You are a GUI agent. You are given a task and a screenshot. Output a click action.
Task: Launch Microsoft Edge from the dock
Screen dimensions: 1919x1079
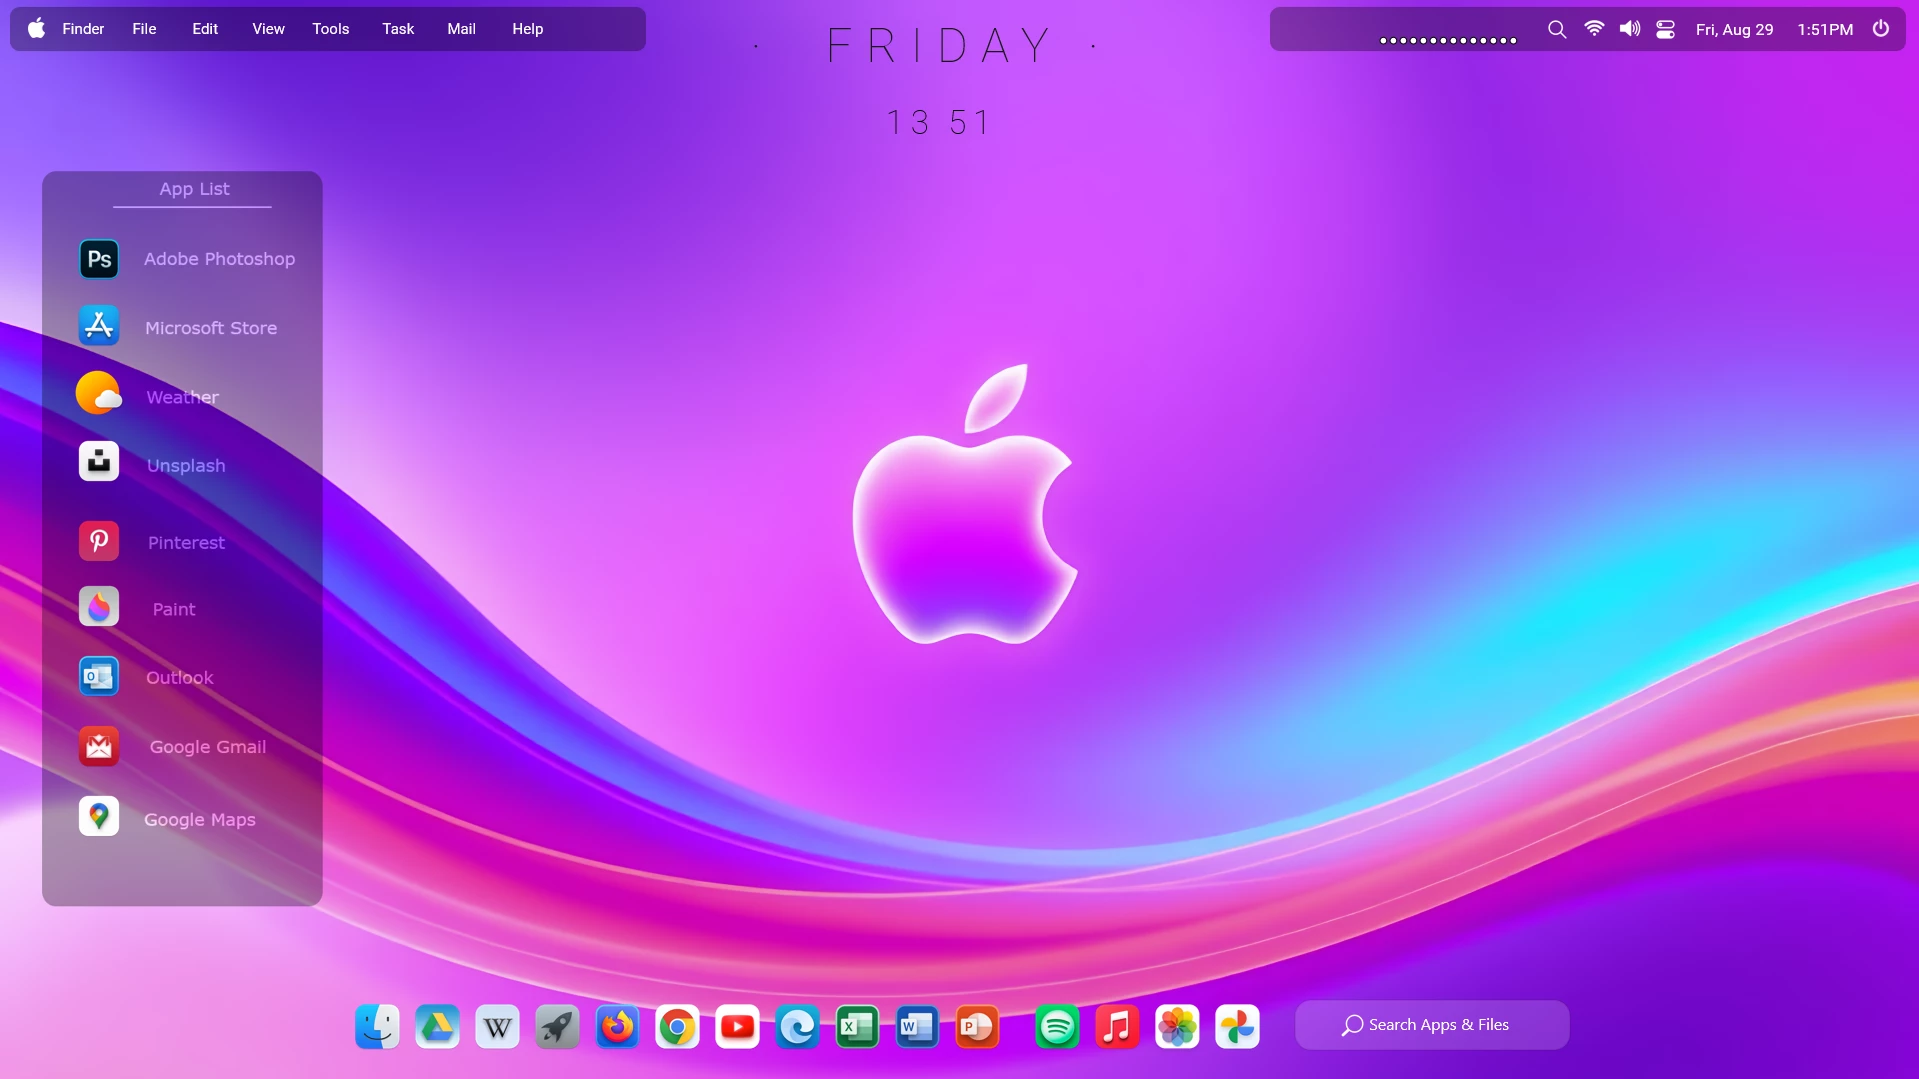pos(797,1026)
